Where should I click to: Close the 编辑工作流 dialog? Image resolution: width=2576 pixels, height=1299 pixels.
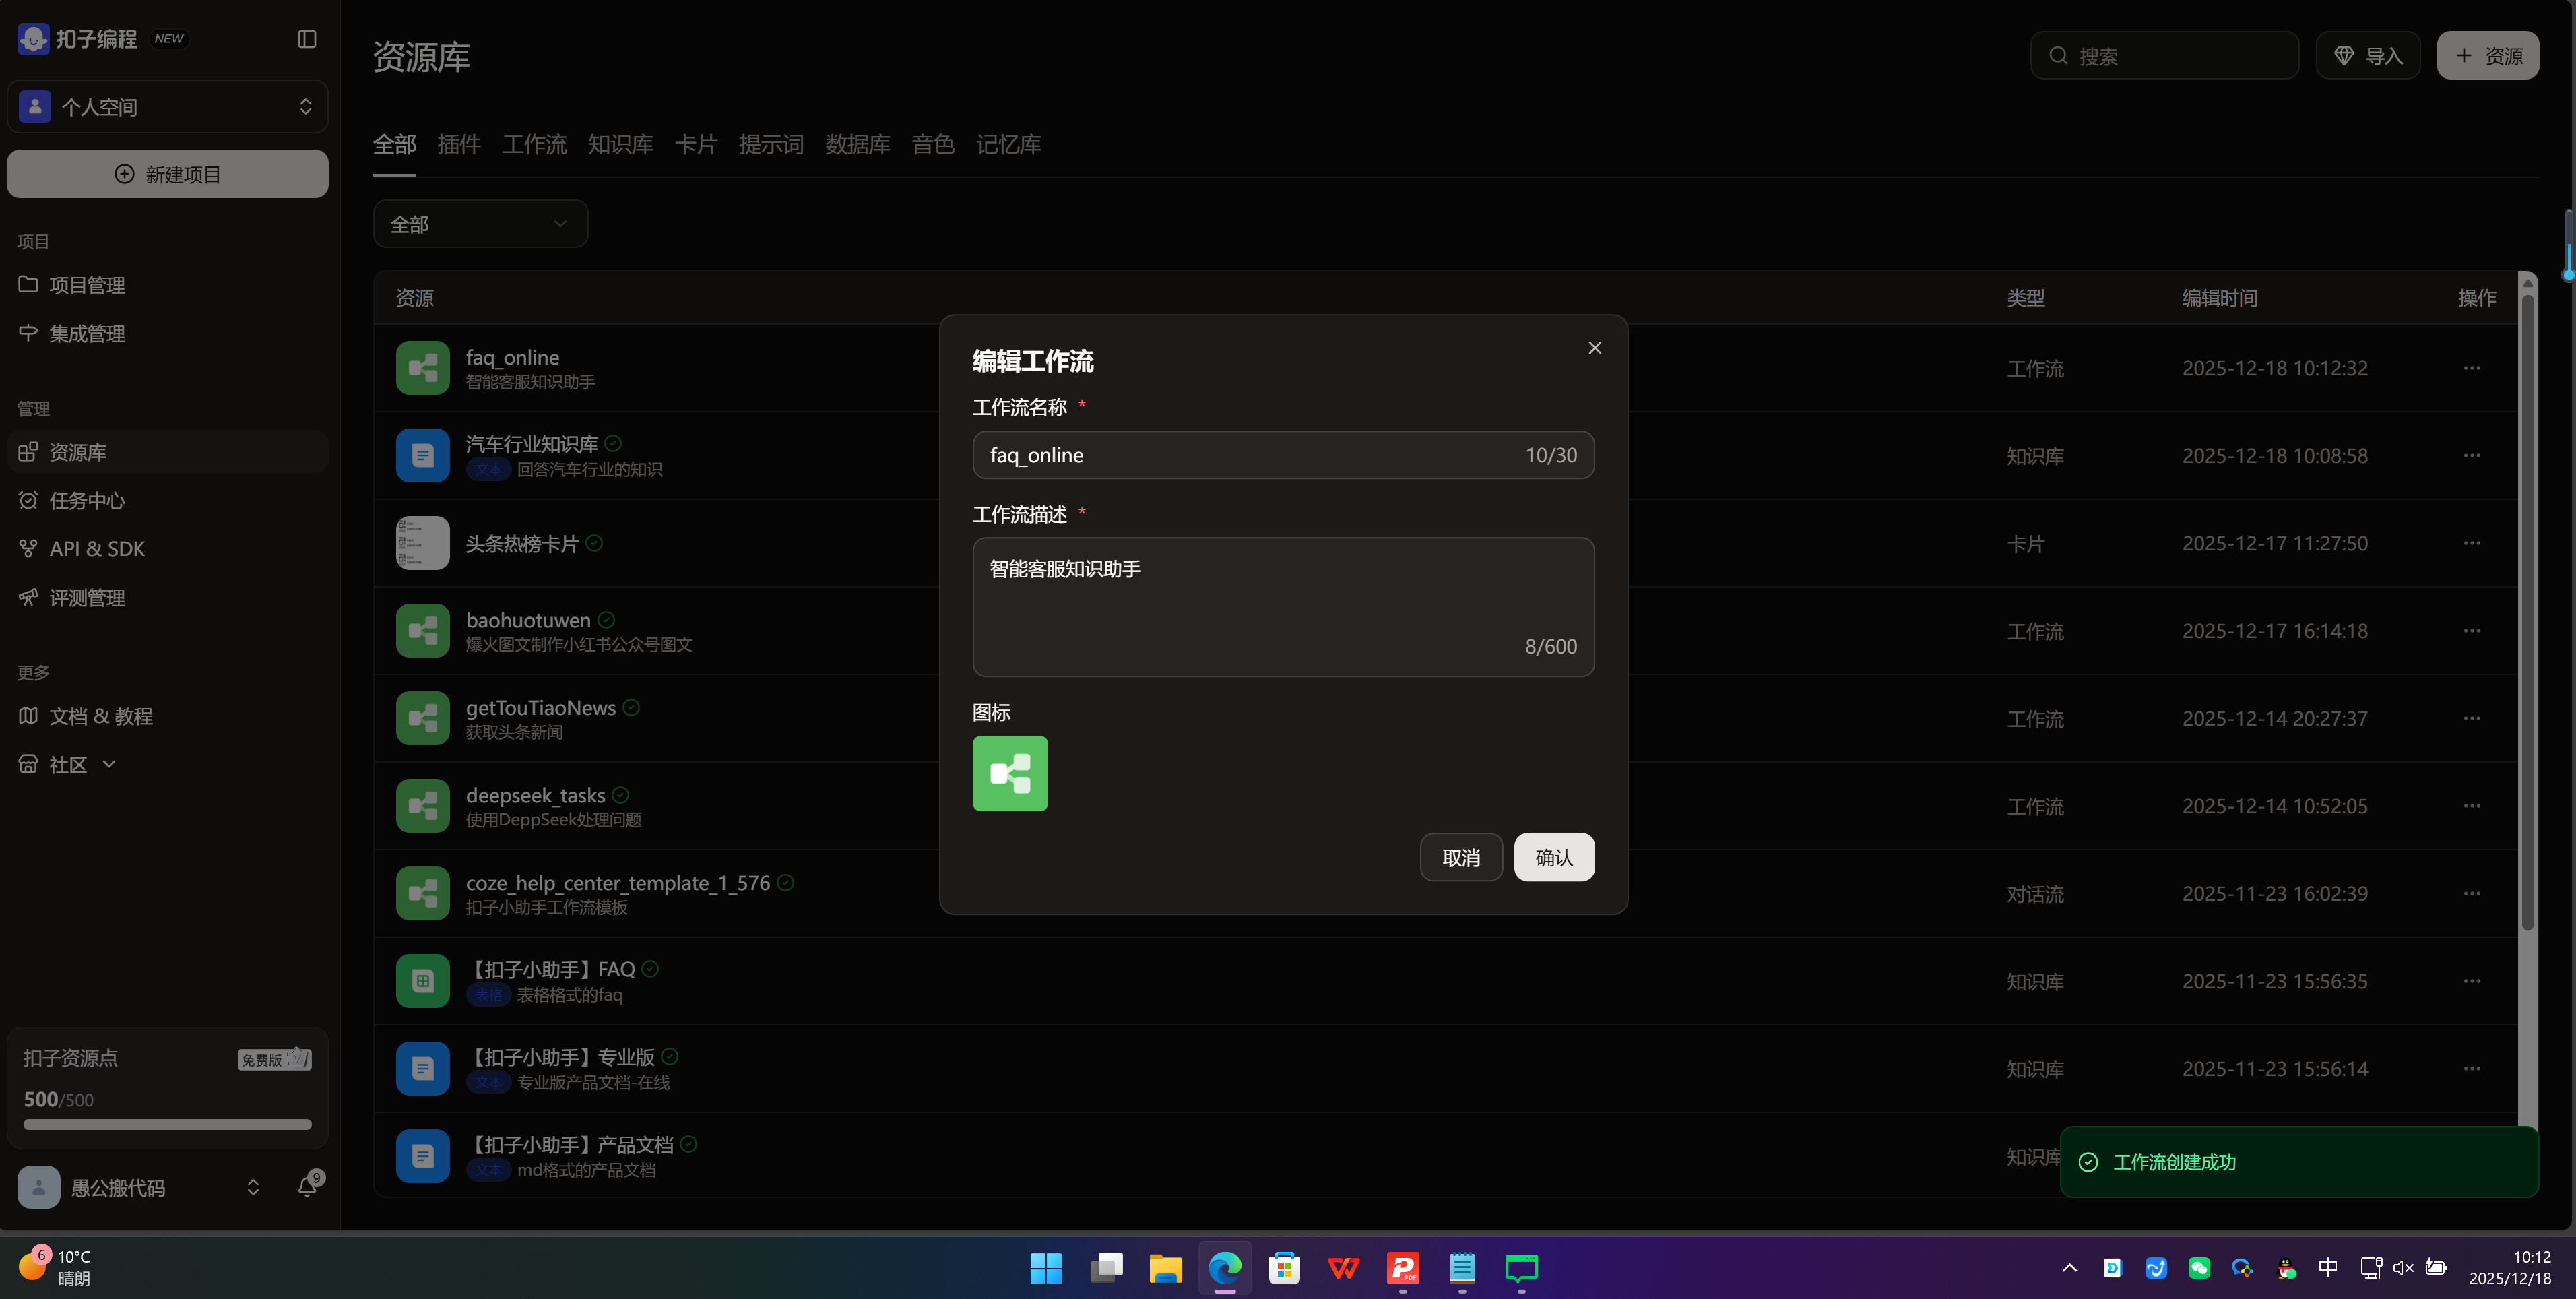point(1594,348)
